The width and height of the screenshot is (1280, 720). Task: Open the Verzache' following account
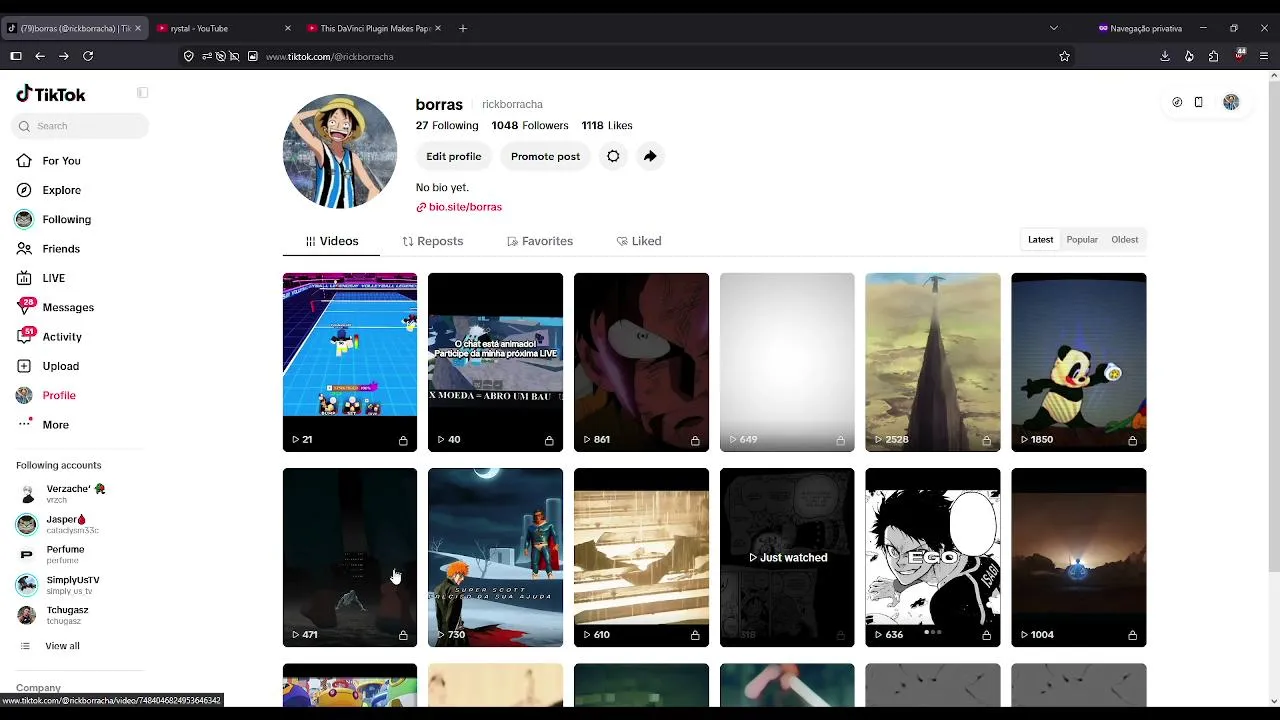(x=75, y=493)
